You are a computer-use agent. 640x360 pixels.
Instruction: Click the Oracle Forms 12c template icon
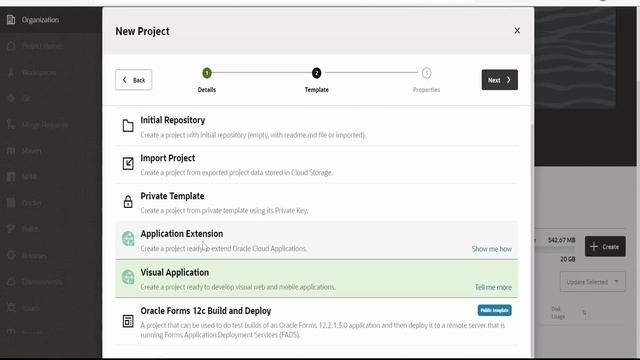coord(128,321)
